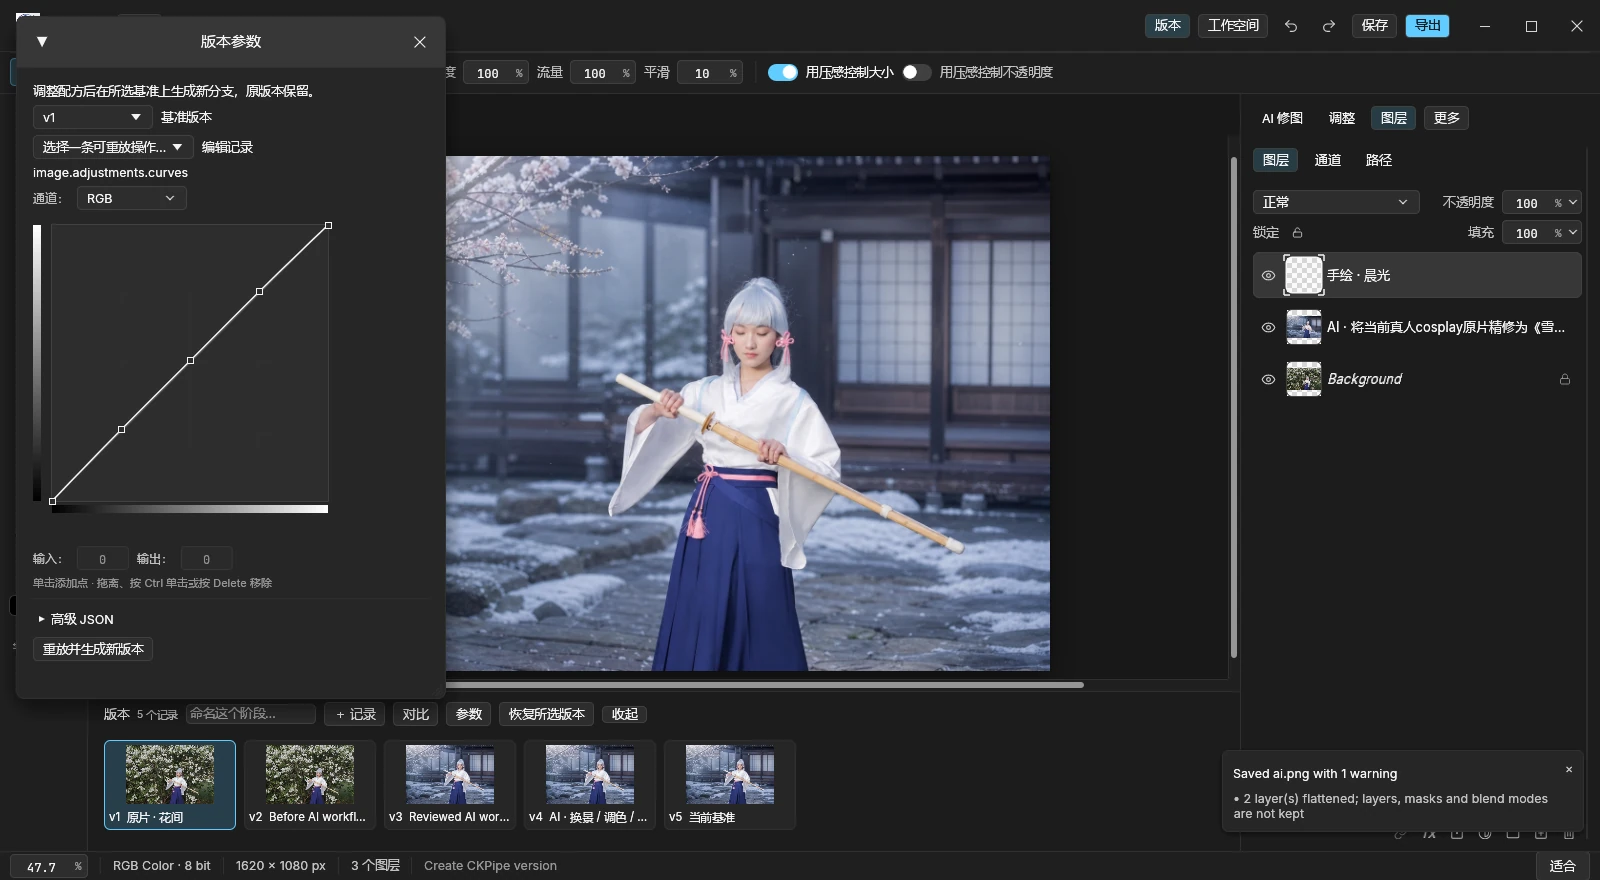The image size is (1600, 880).
Task: Close the 版本参数 dialog
Action: tap(420, 42)
